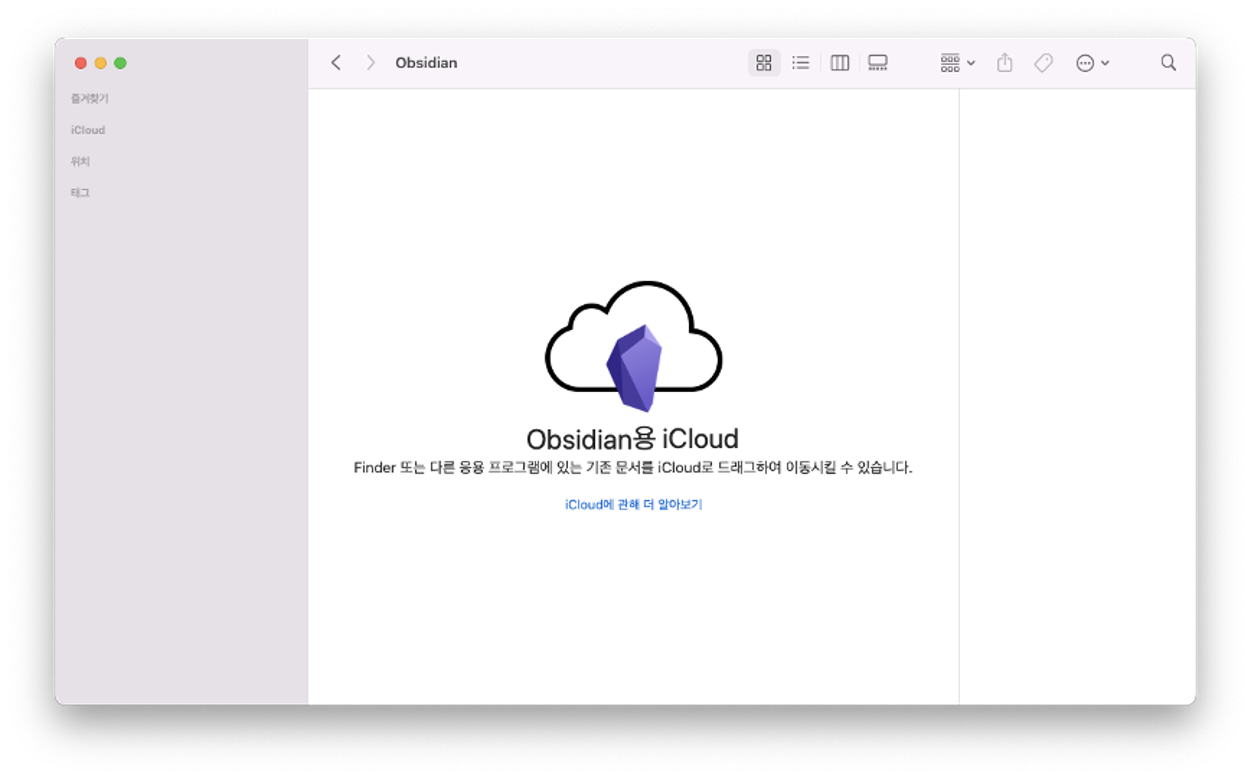Open the 'iCloud에 관해 더 알아보기' link
The height and width of the screenshot is (778, 1252).
633,505
